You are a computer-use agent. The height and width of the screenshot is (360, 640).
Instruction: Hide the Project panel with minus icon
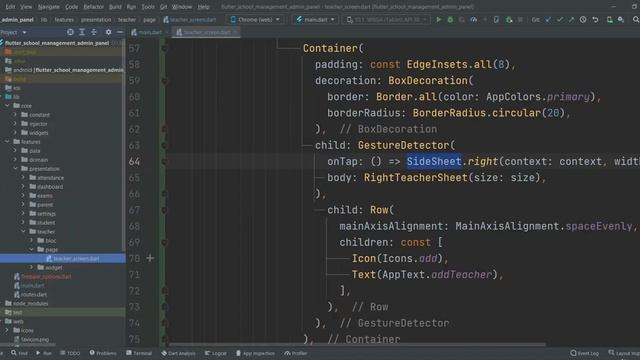tap(120, 32)
